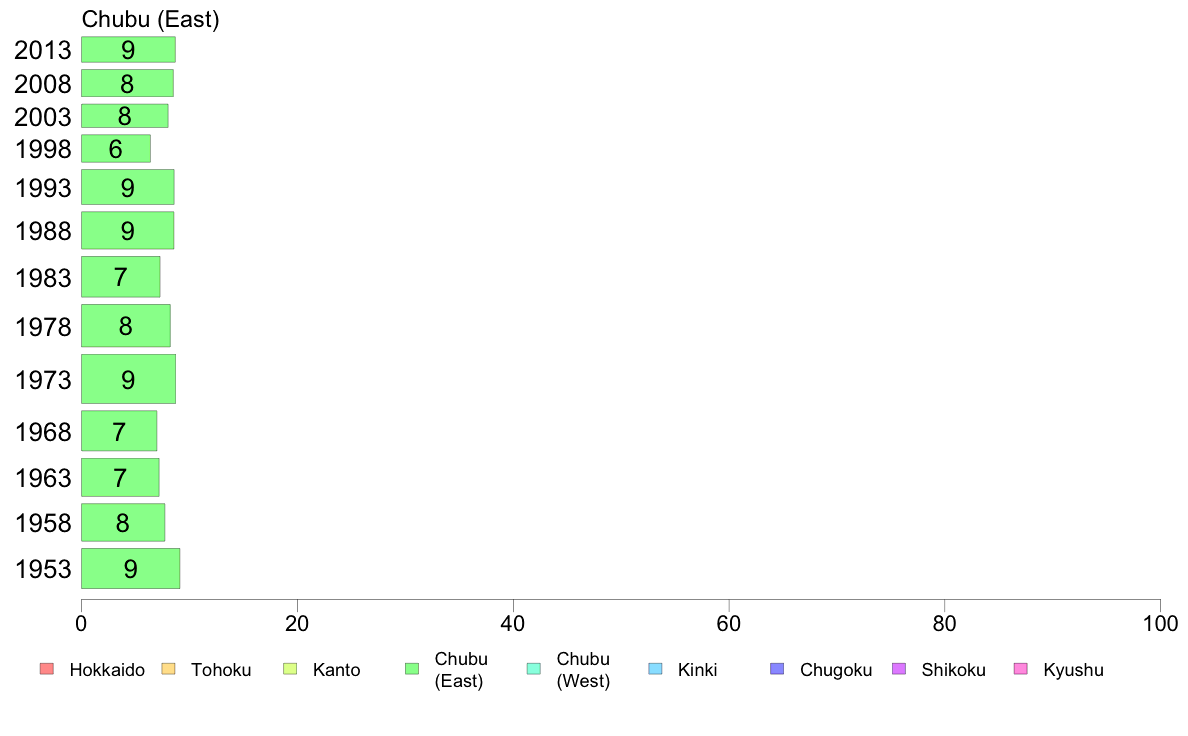Select the 1983 bar showing 7

120,277
